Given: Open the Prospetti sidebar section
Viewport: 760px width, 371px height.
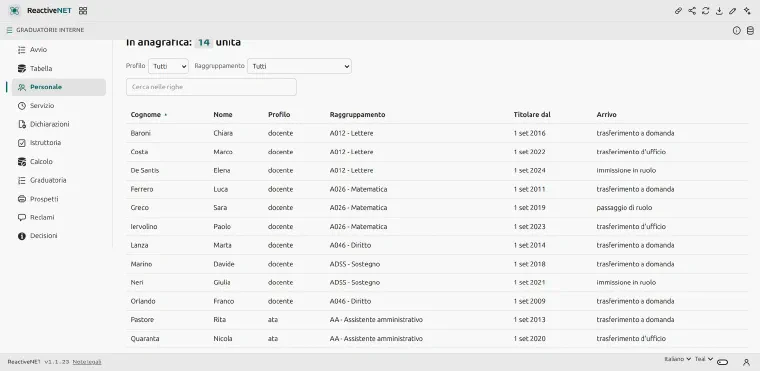Looking at the screenshot, I should (x=59, y=199).
